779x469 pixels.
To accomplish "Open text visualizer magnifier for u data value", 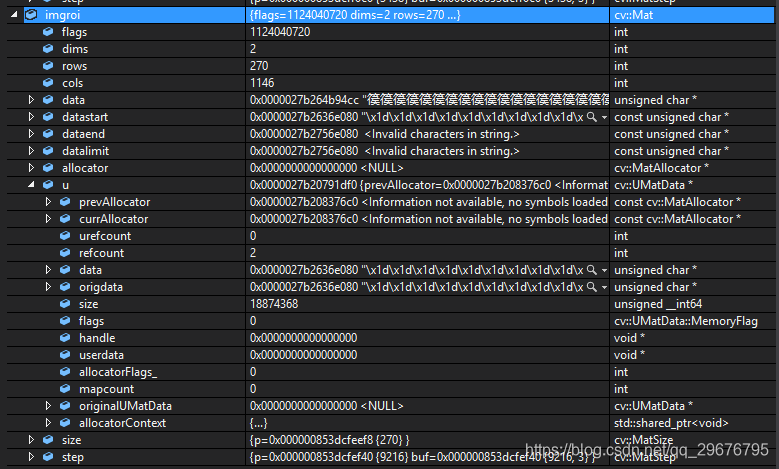I will [591, 270].
